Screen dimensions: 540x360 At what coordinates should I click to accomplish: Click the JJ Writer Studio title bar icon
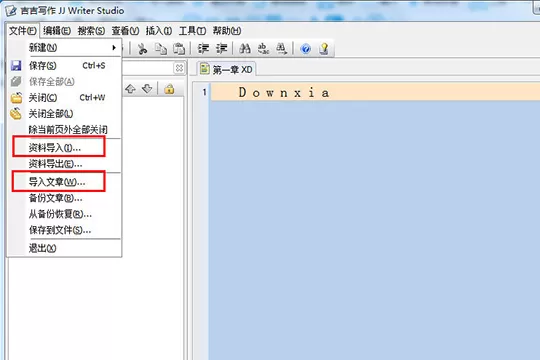point(11,11)
